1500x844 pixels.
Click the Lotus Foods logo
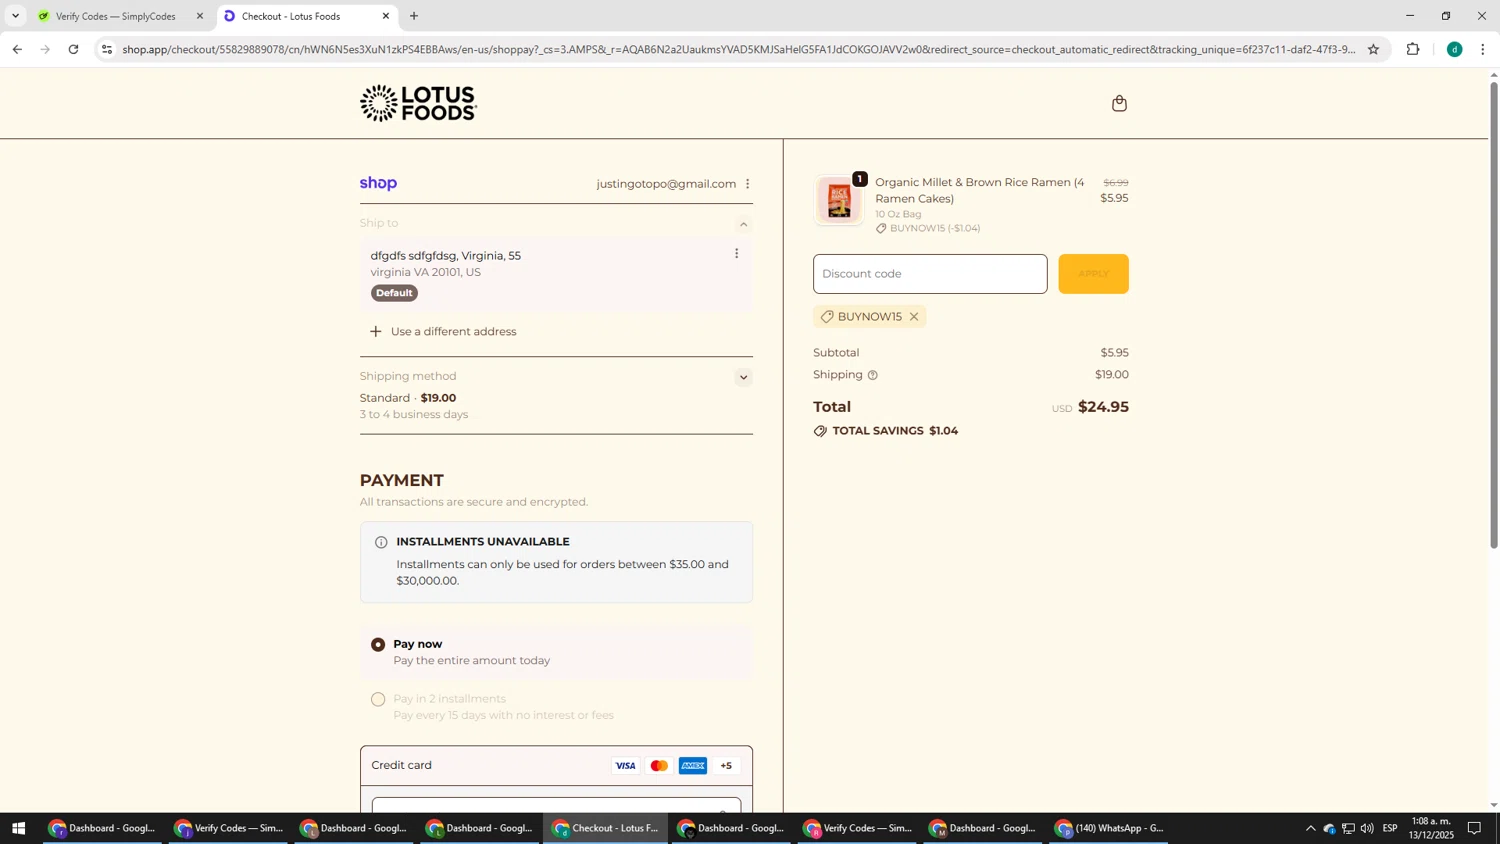point(418,103)
